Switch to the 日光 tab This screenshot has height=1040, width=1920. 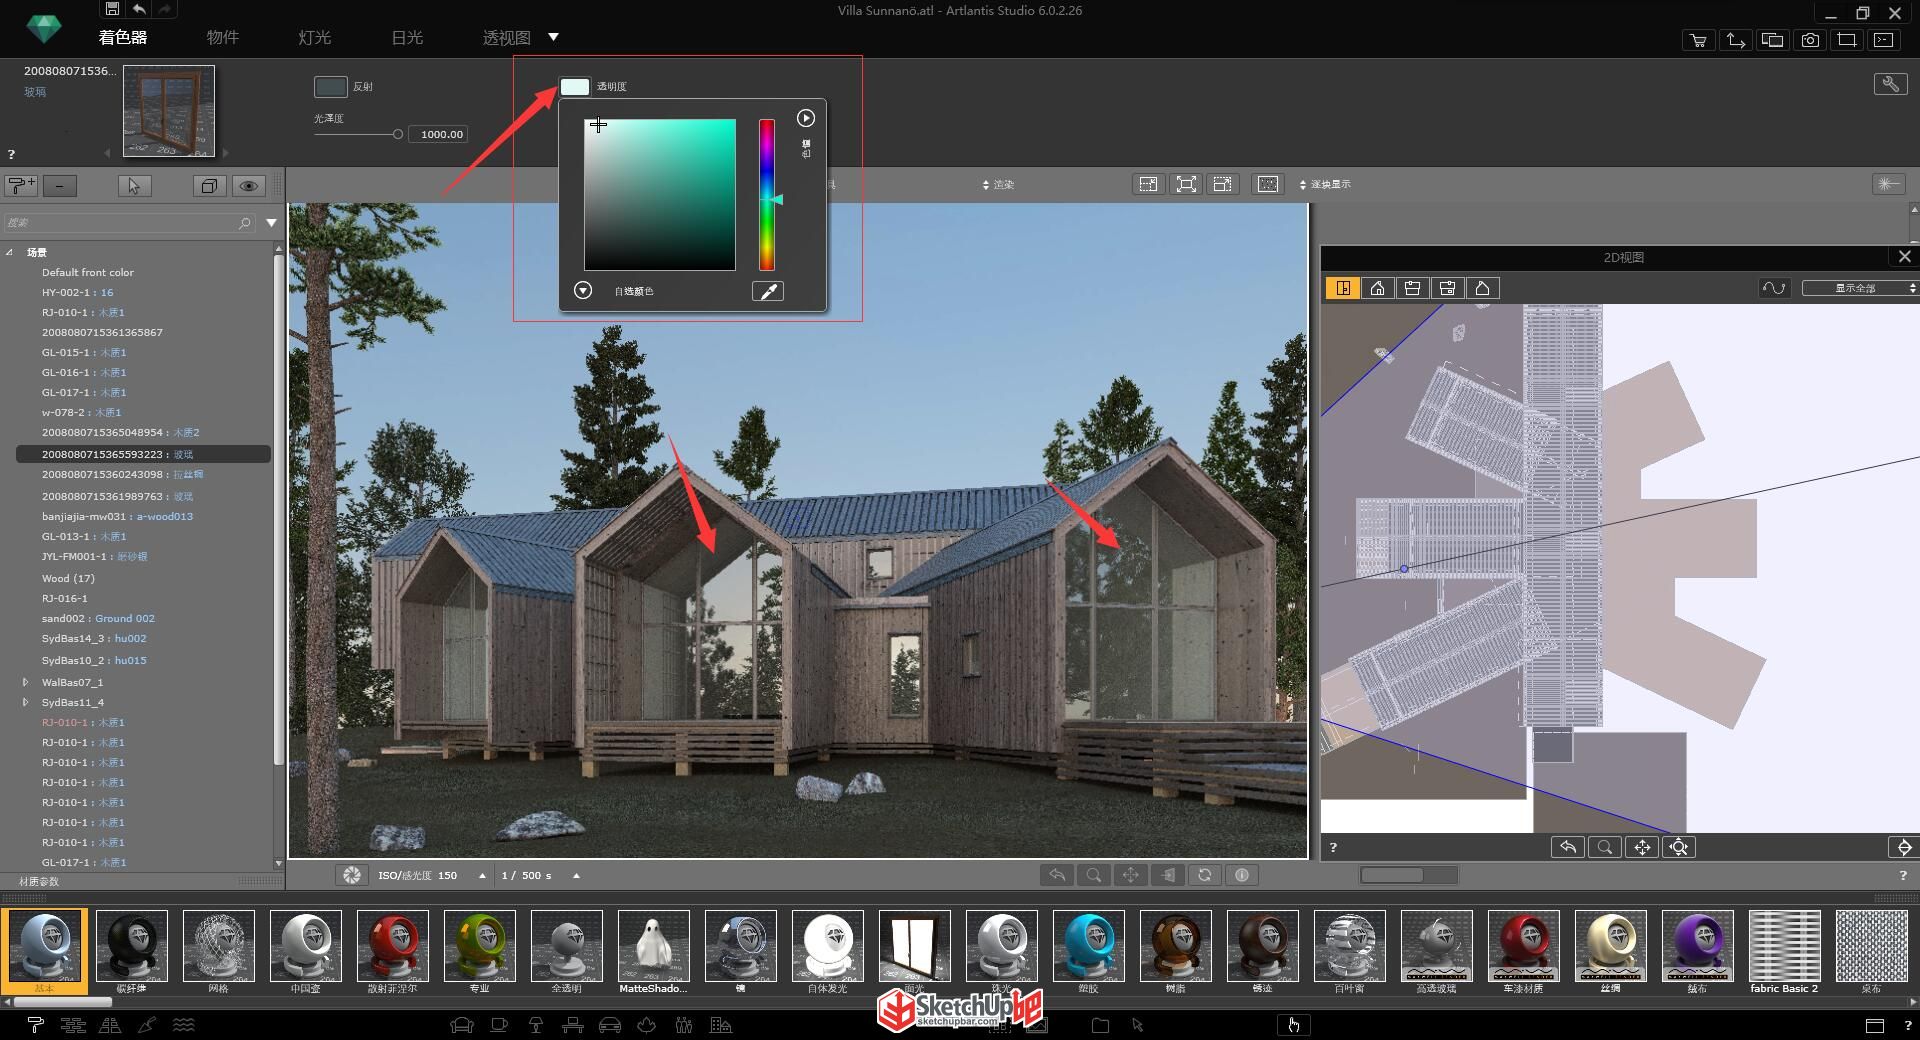click(407, 37)
